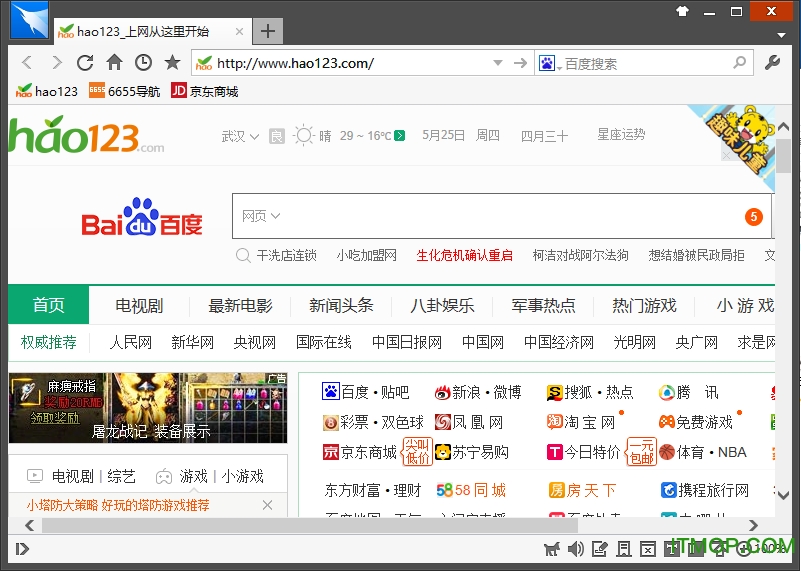This screenshot has height=571, width=801.
Task: Open 凤凰网 site link
Action: tap(469, 422)
